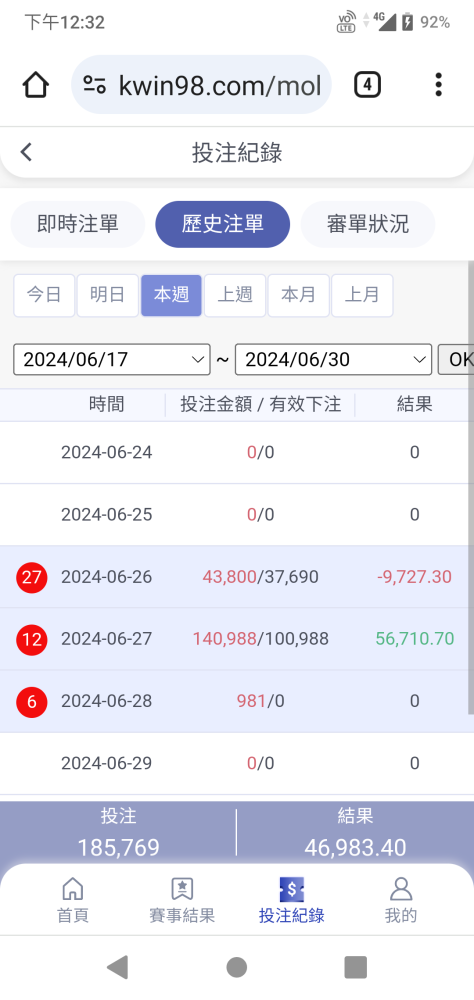Tap the site settings icon in address bar

point(94,85)
